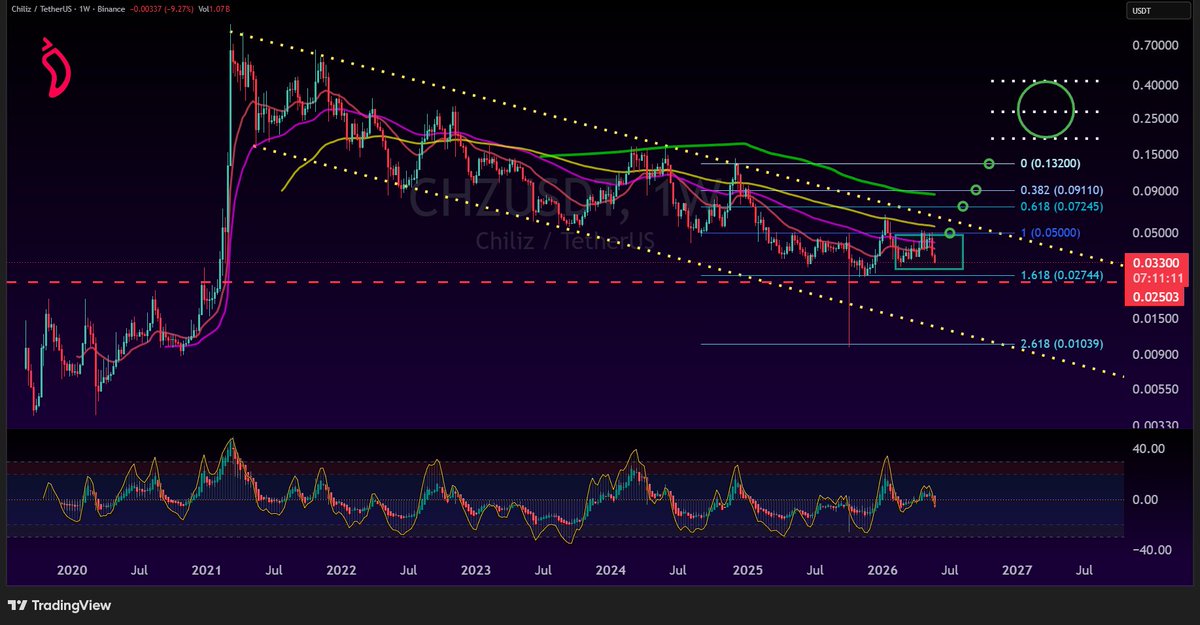
Task: Click the 2022 label on time axis
Action: (x=341, y=571)
